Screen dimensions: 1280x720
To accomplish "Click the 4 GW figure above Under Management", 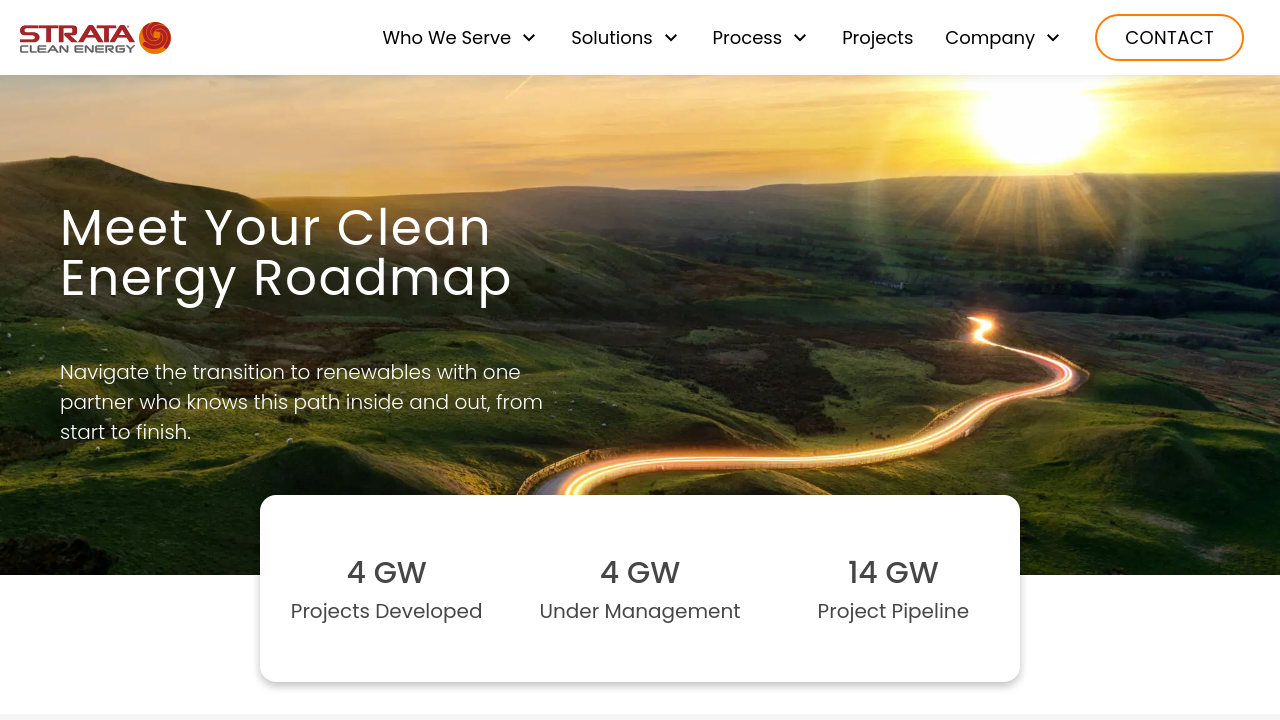I will click(x=640, y=573).
